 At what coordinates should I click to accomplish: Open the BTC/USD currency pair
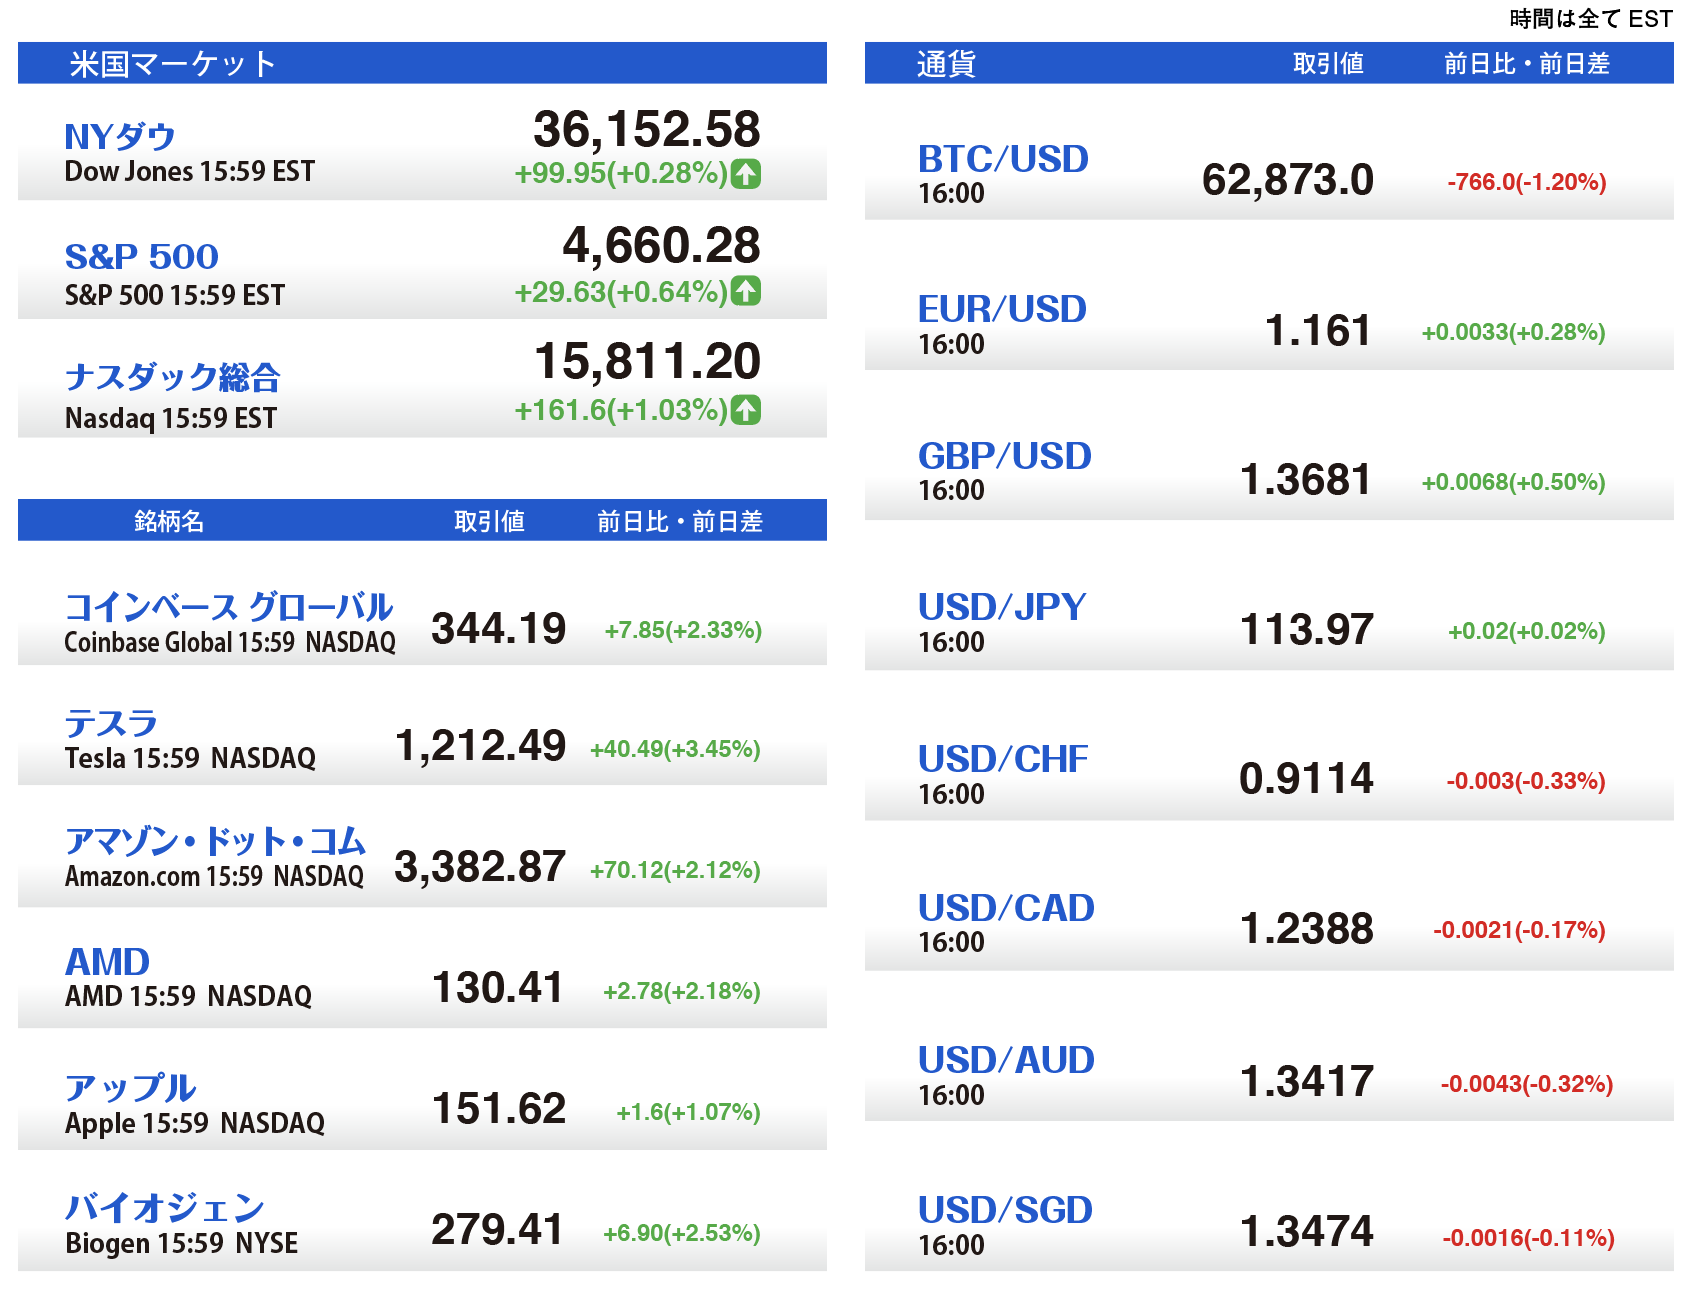(x=1003, y=159)
